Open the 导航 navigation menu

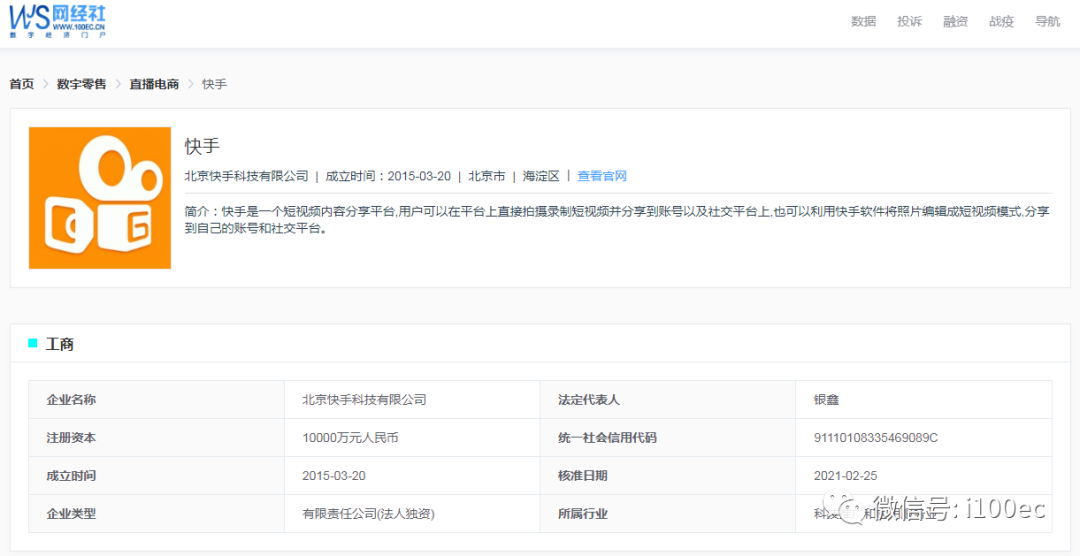pyautogui.click(x=1047, y=22)
